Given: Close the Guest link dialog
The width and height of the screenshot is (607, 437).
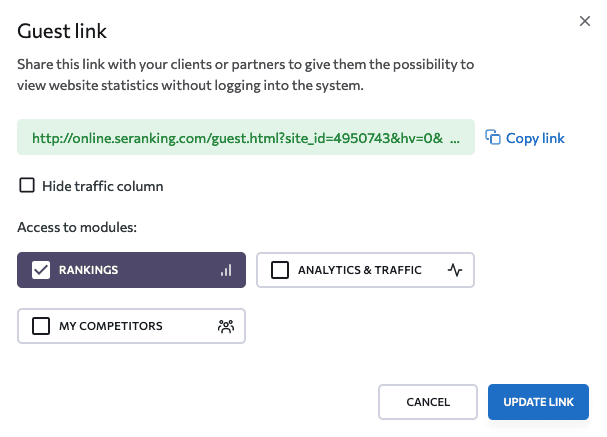Looking at the screenshot, I should coord(585,21).
